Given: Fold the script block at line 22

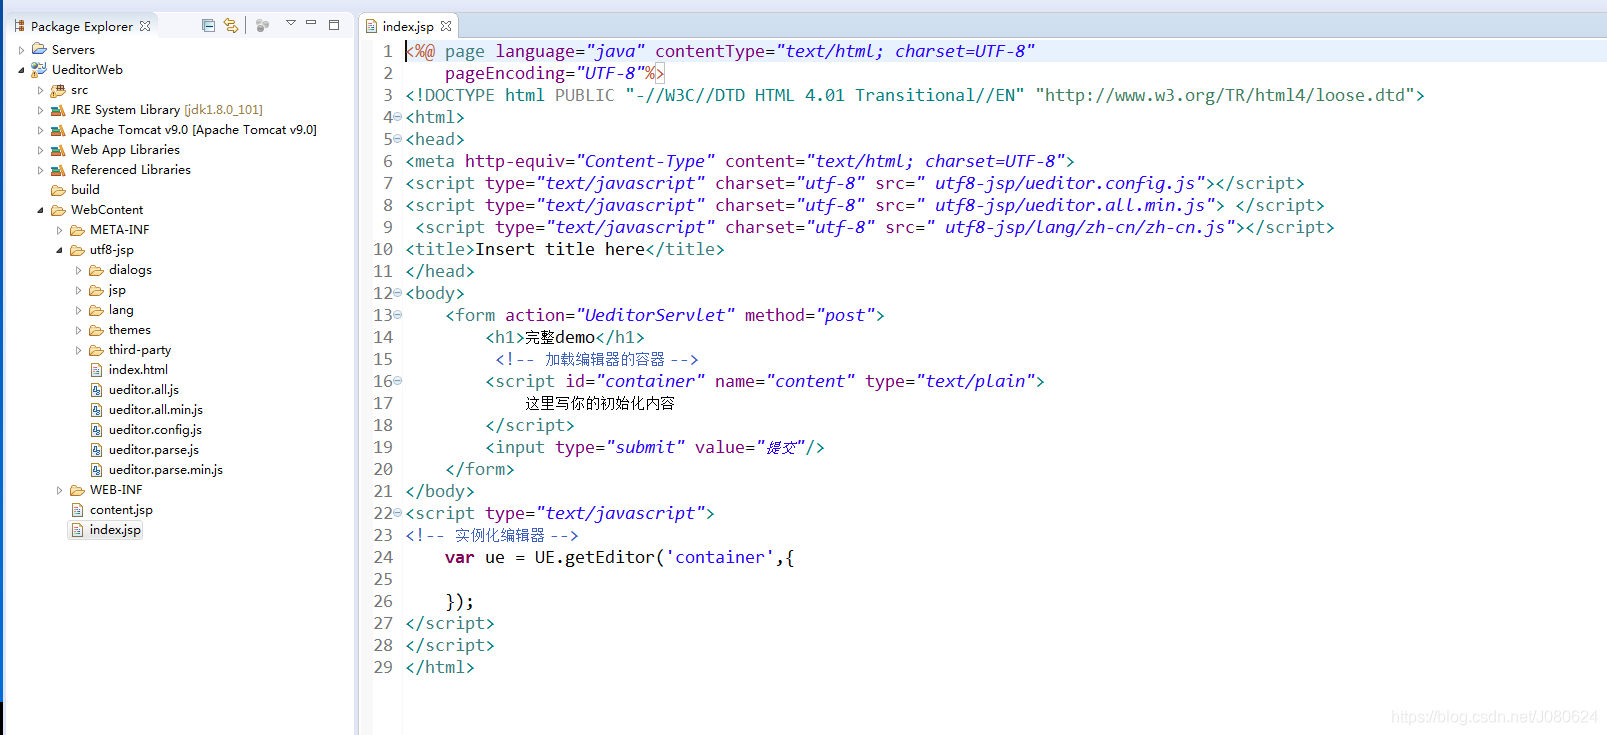Looking at the screenshot, I should tap(397, 513).
